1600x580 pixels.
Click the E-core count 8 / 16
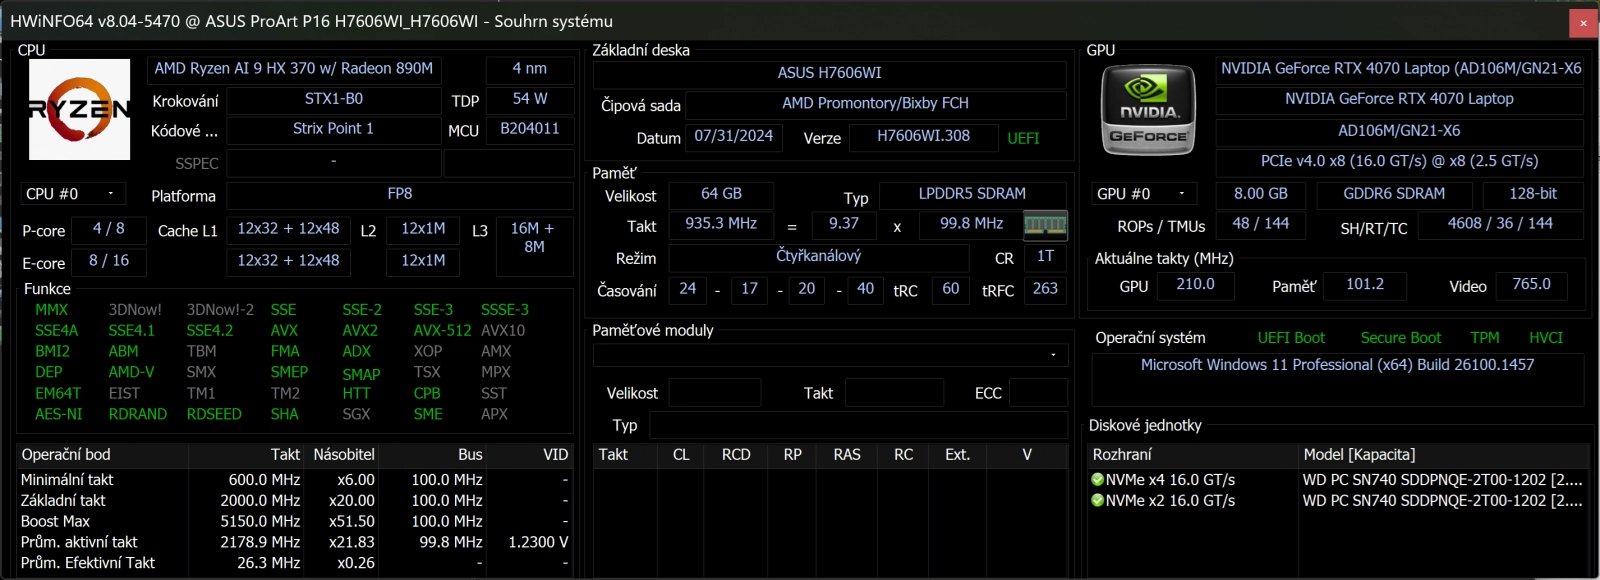108,261
